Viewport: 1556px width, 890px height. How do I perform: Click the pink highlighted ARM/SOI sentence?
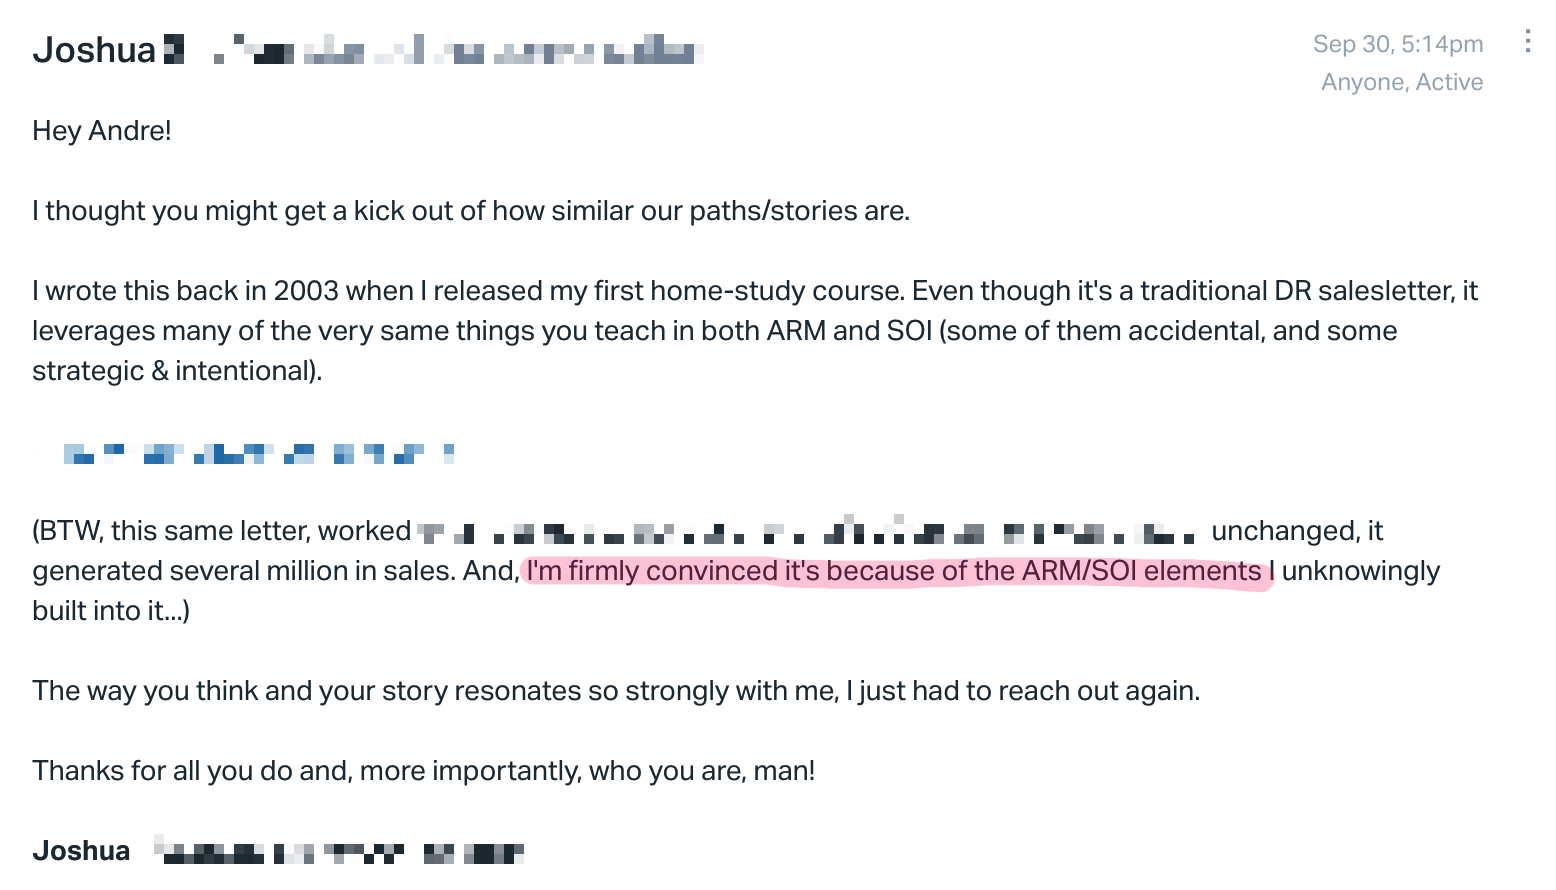click(896, 571)
